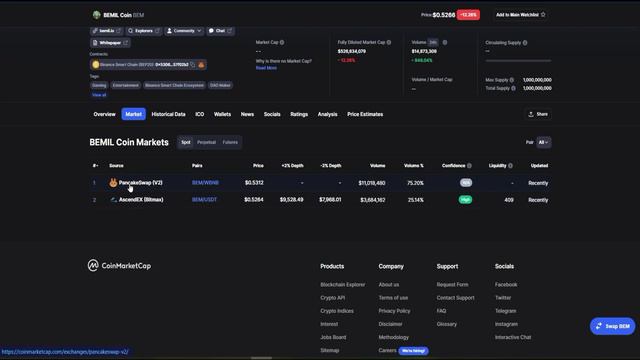Click the Market Cap info icon
This screenshot has height=360, width=640.
pos(282,42)
